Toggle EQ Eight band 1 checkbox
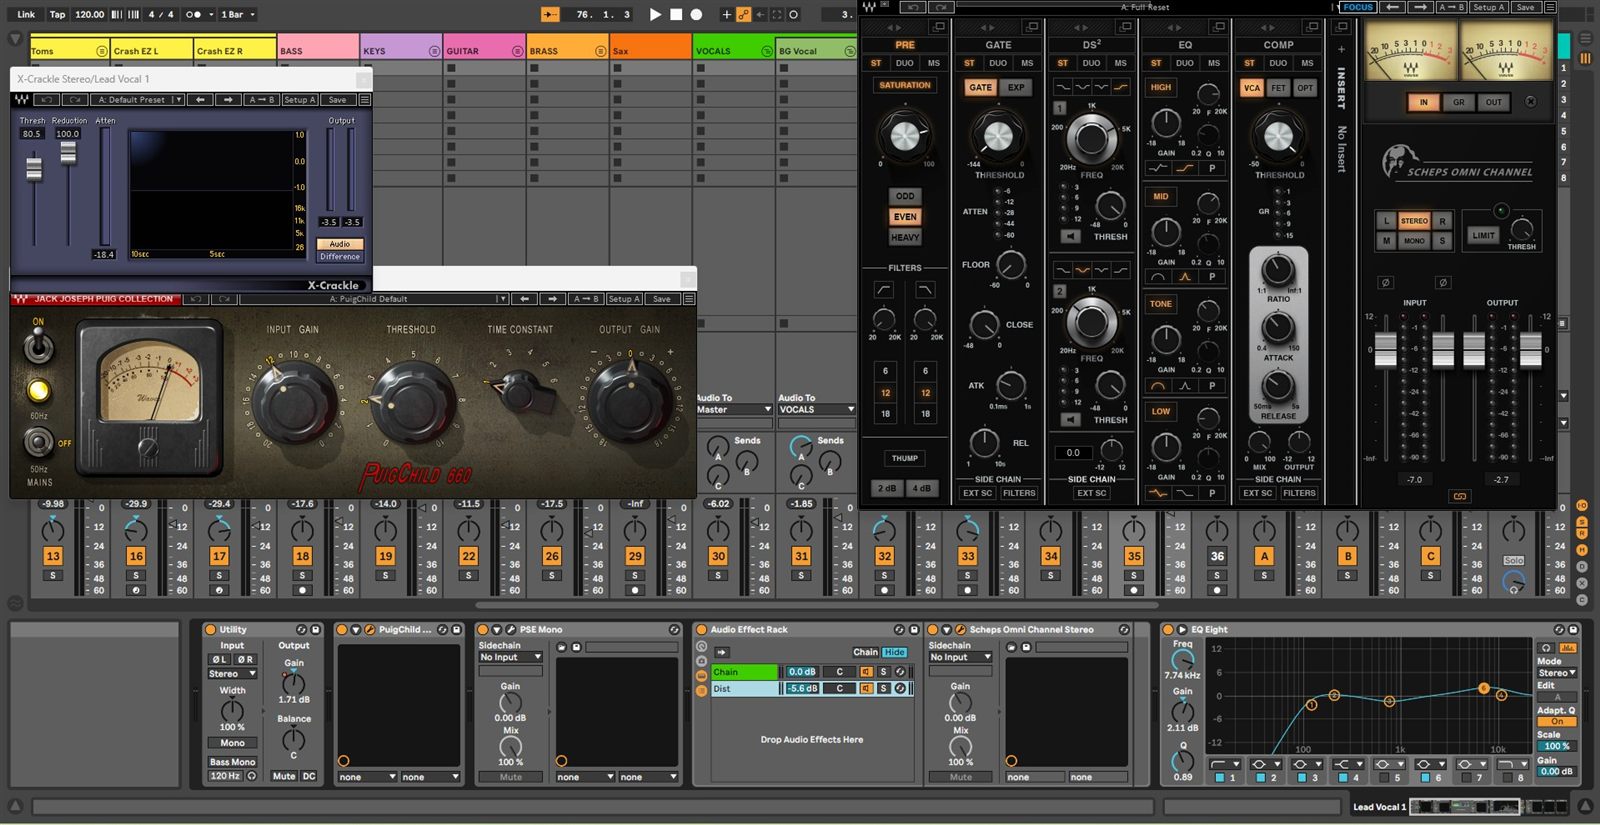This screenshot has height=825, width=1600. (x=1221, y=777)
